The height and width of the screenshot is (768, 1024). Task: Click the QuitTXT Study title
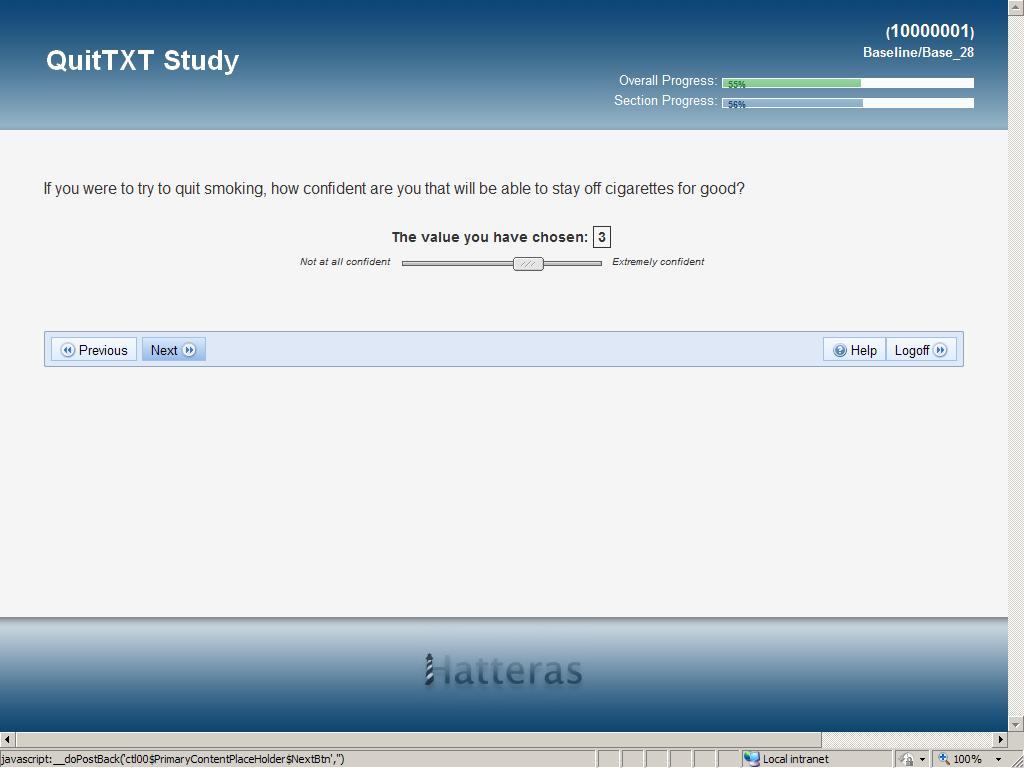(x=142, y=60)
